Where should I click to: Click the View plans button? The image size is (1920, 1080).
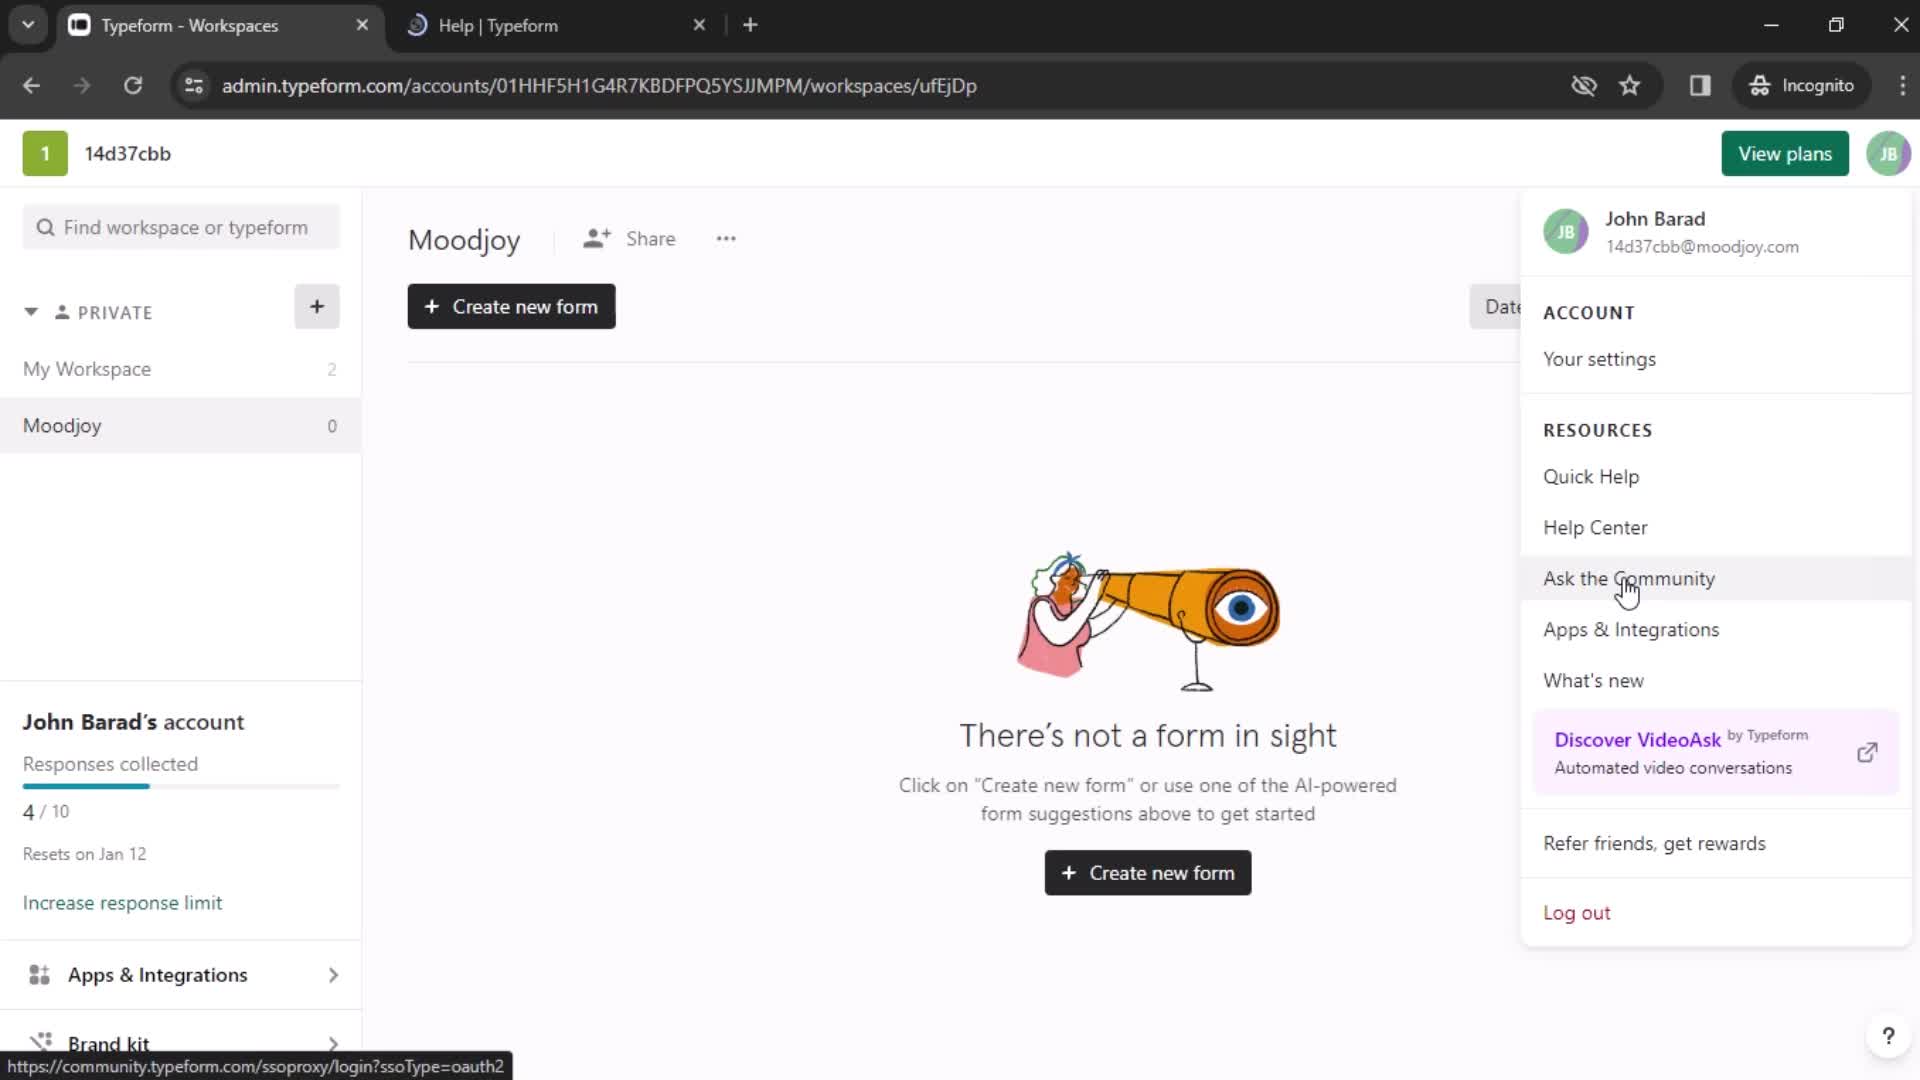coord(1787,153)
